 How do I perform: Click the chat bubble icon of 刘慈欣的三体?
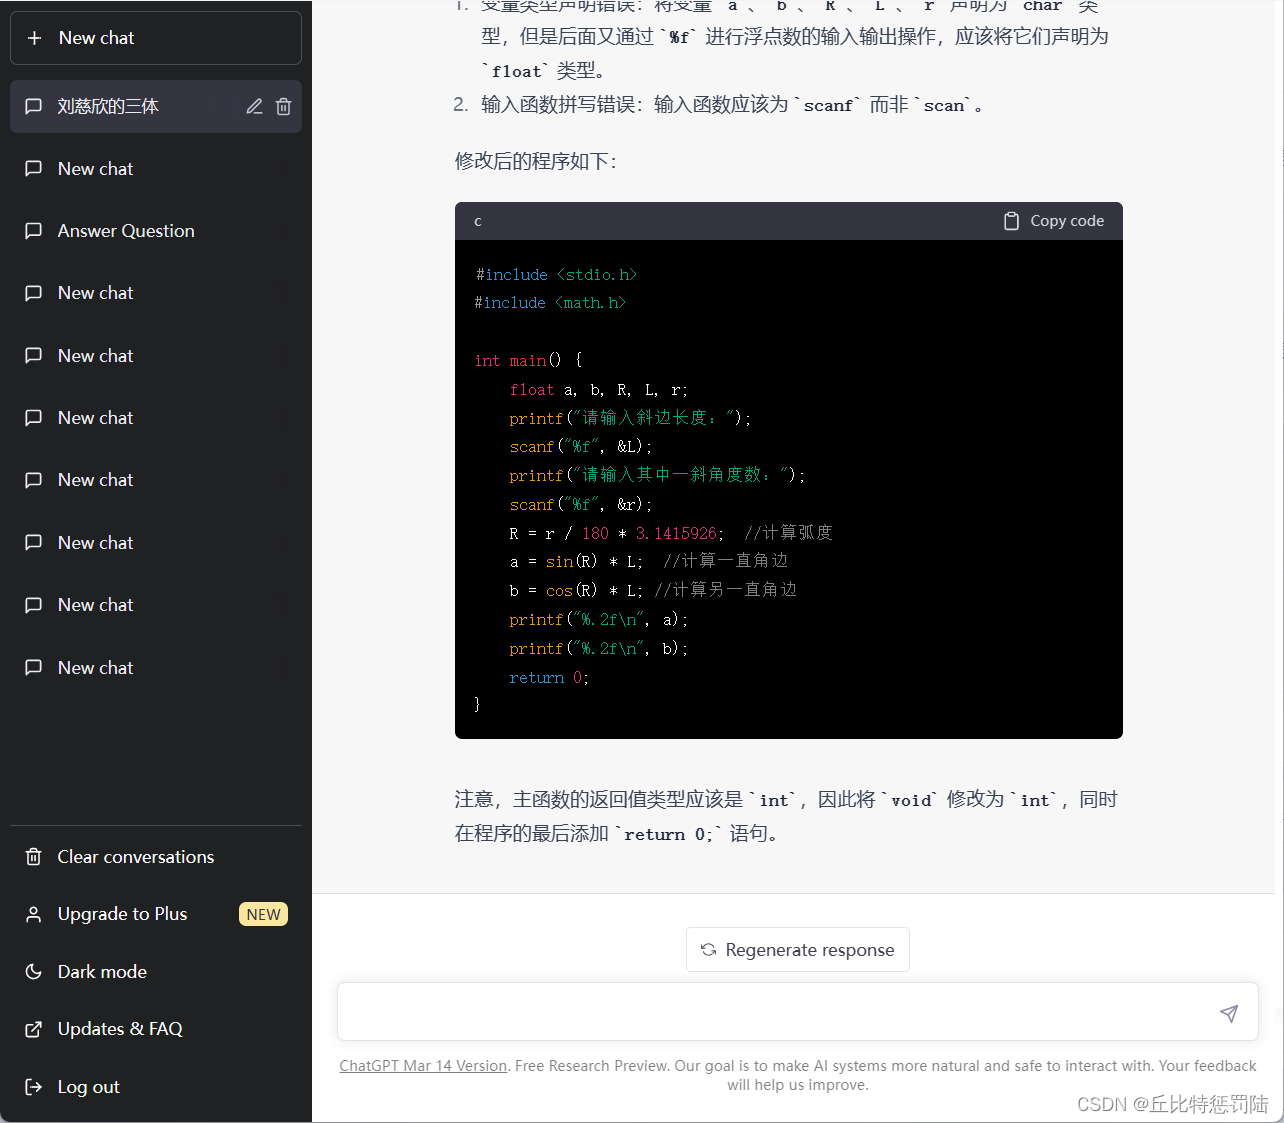click(x=33, y=106)
